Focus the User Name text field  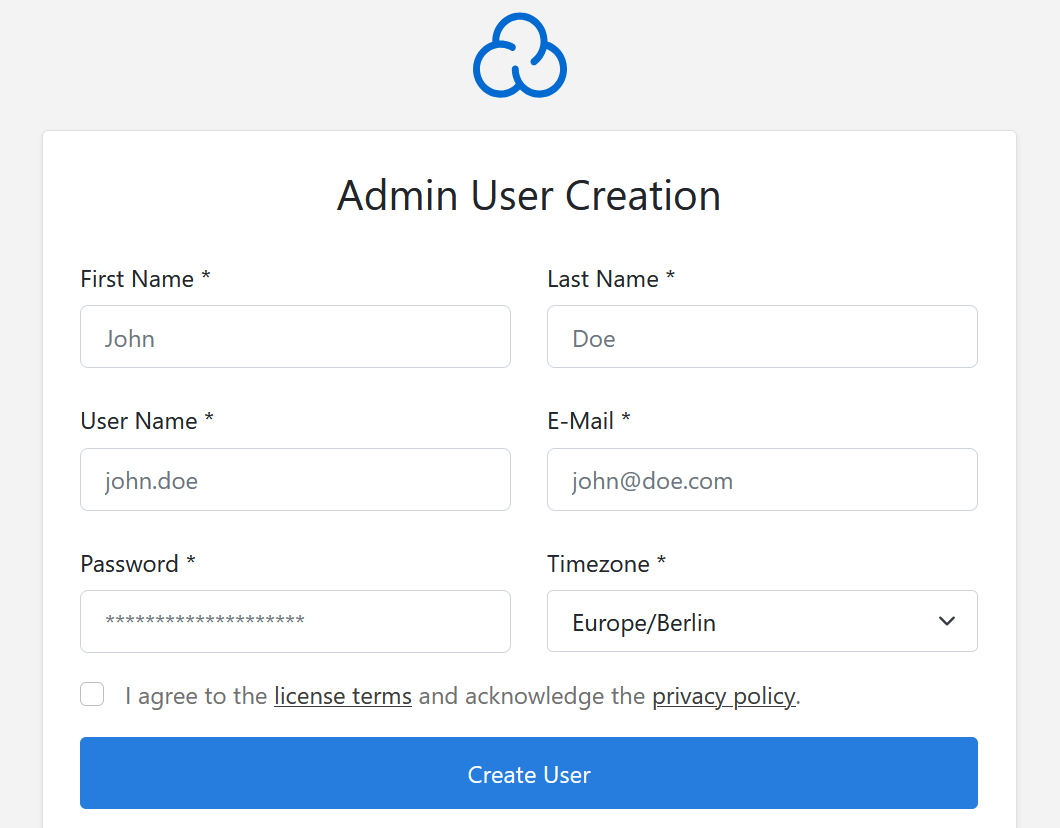[295, 480]
